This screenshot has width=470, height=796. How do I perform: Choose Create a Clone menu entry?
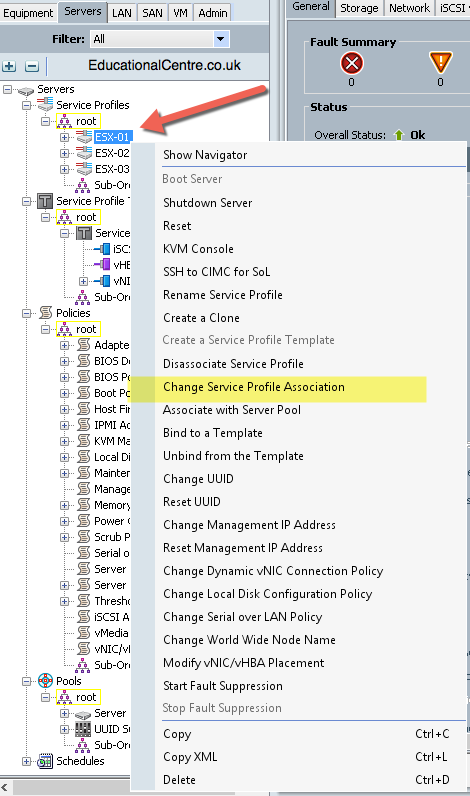click(x=202, y=318)
